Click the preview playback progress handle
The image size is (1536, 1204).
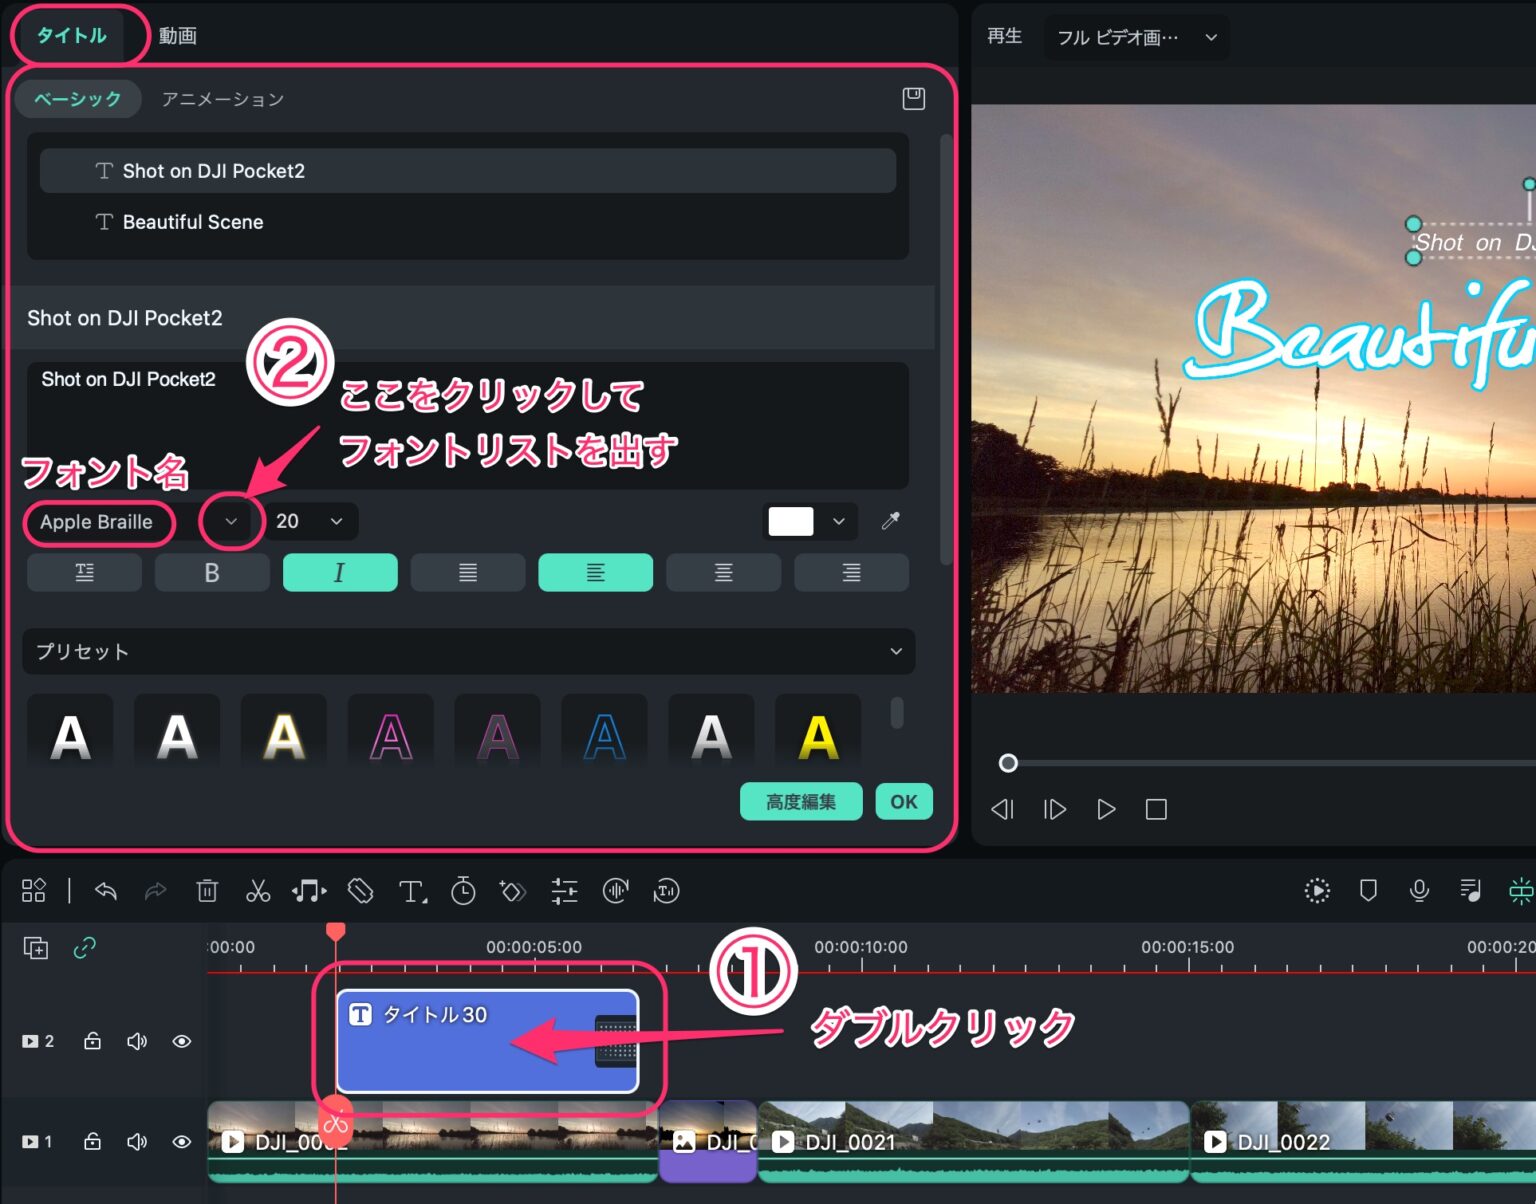(x=1008, y=763)
